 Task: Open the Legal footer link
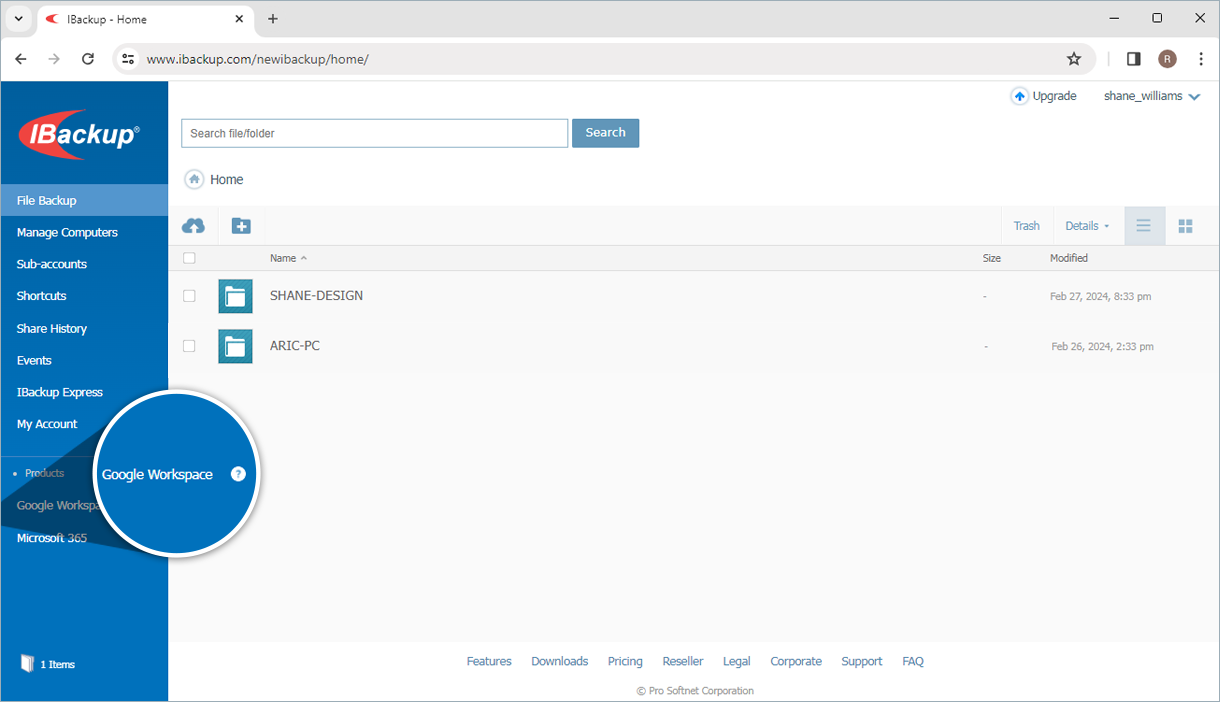tap(737, 661)
